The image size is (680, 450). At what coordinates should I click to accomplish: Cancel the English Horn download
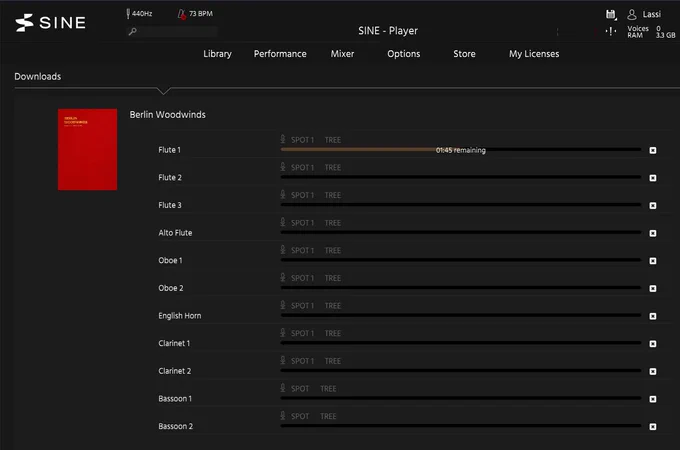point(653,316)
